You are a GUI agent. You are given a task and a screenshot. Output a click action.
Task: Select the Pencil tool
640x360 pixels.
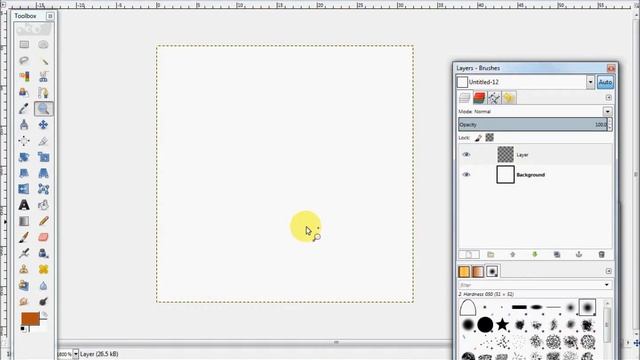(43, 221)
